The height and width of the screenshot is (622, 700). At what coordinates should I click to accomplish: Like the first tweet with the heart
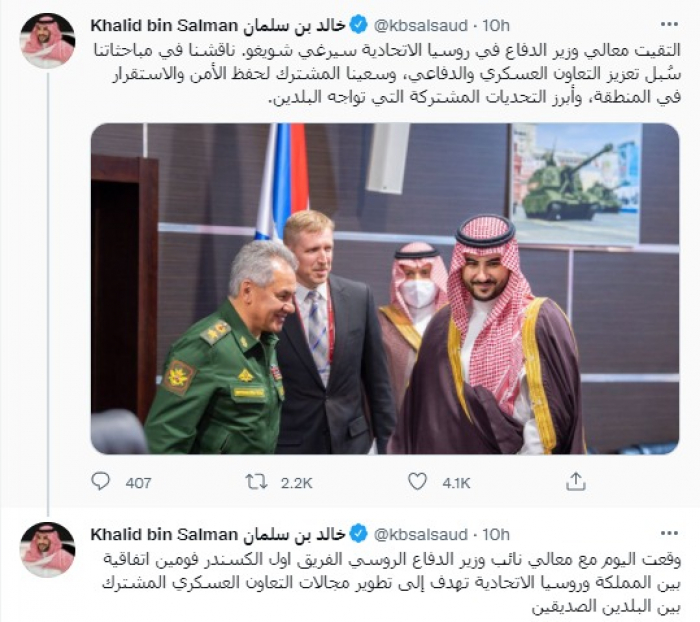click(417, 482)
